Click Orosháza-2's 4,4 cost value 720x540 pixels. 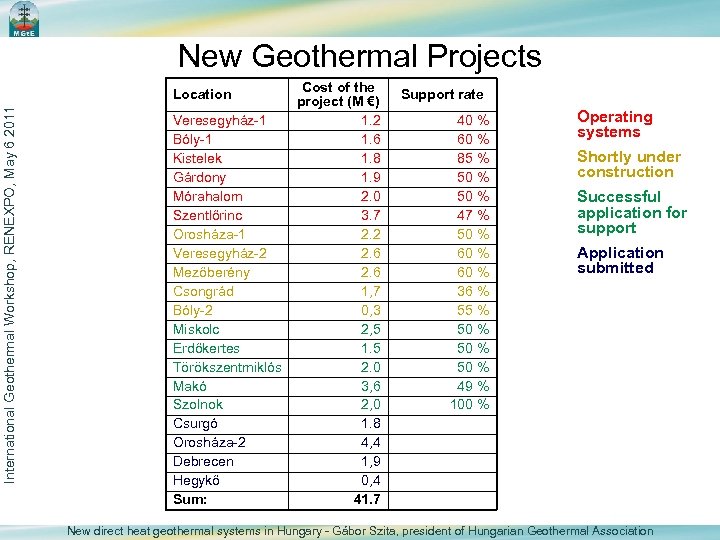coord(371,443)
